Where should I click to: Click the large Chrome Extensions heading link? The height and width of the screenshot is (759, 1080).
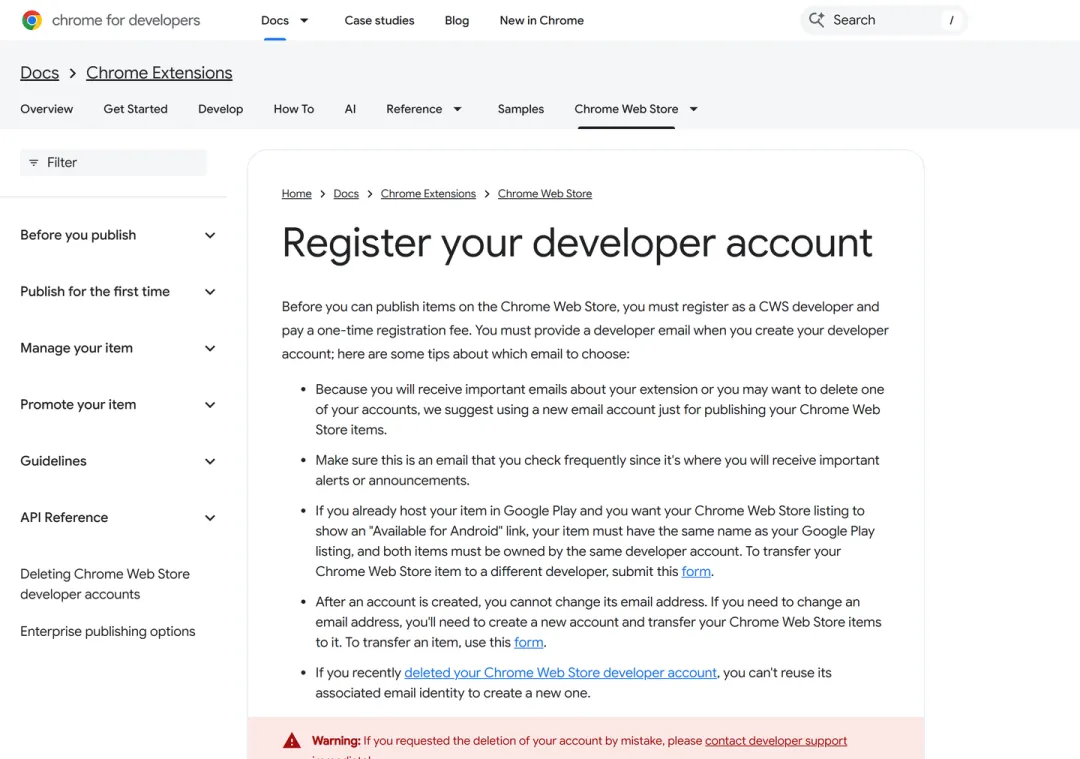tap(159, 73)
